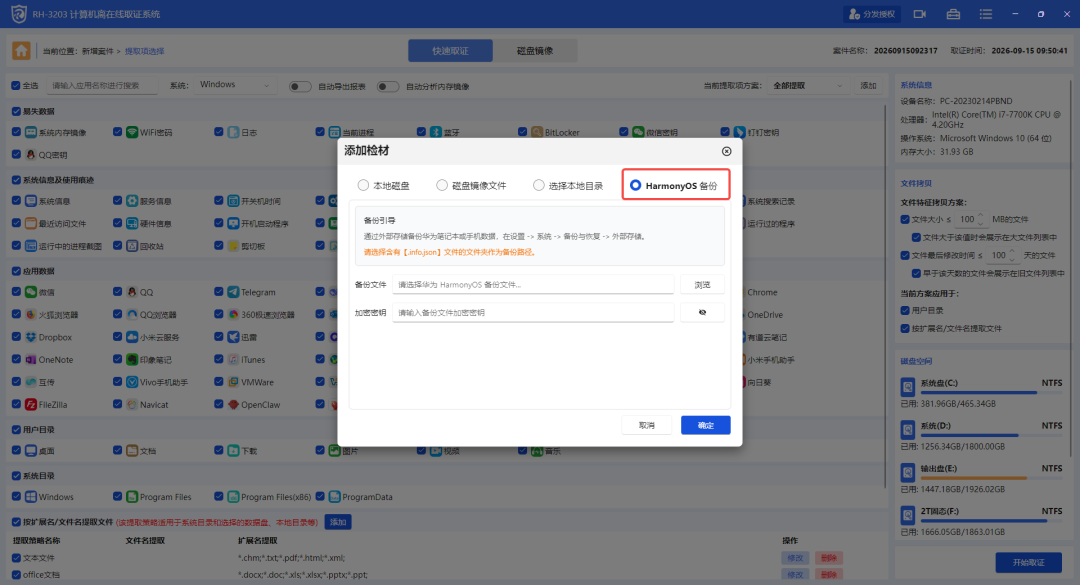The width and height of the screenshot is (1080, 585).
Task: Toggle the 自动导出报表 switch
Action: pyautogui.click(x=300, y=86)
